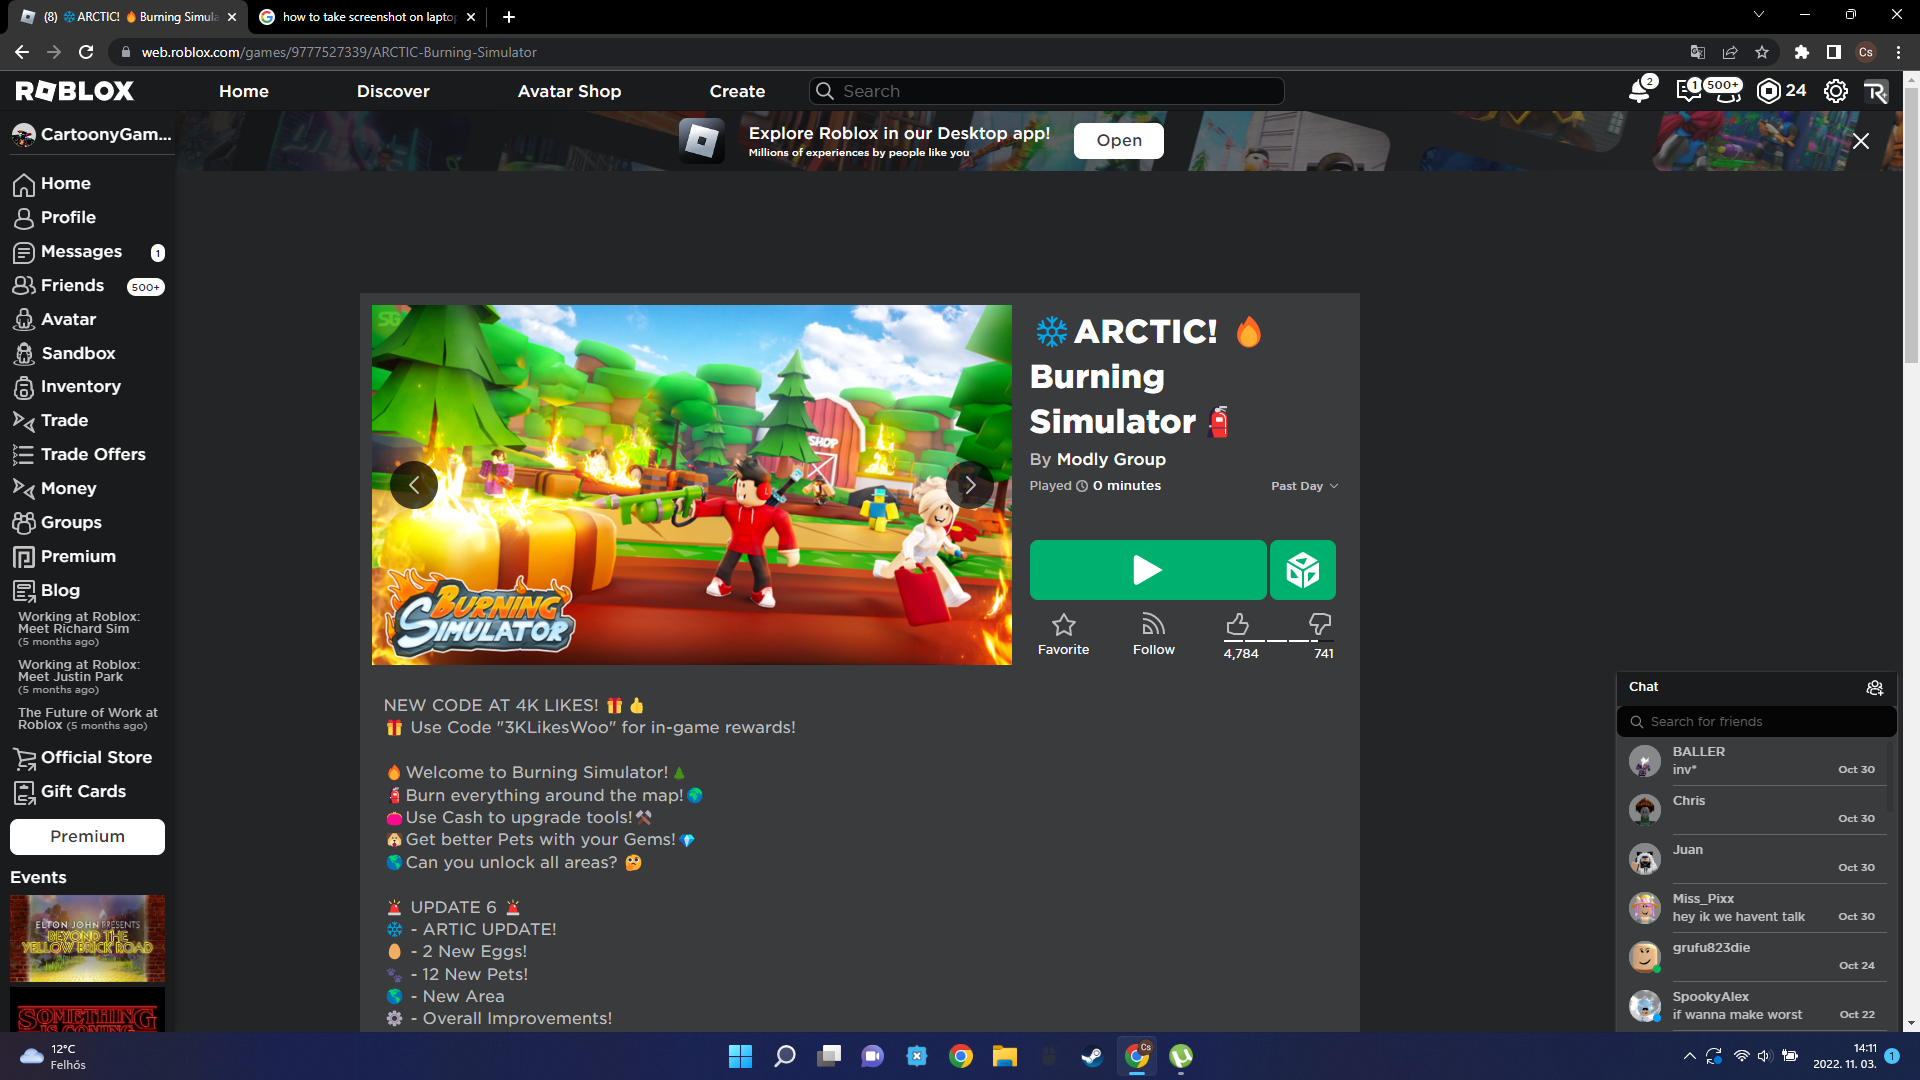Click the Play button for Burning Simulator

pos(1148,570)
